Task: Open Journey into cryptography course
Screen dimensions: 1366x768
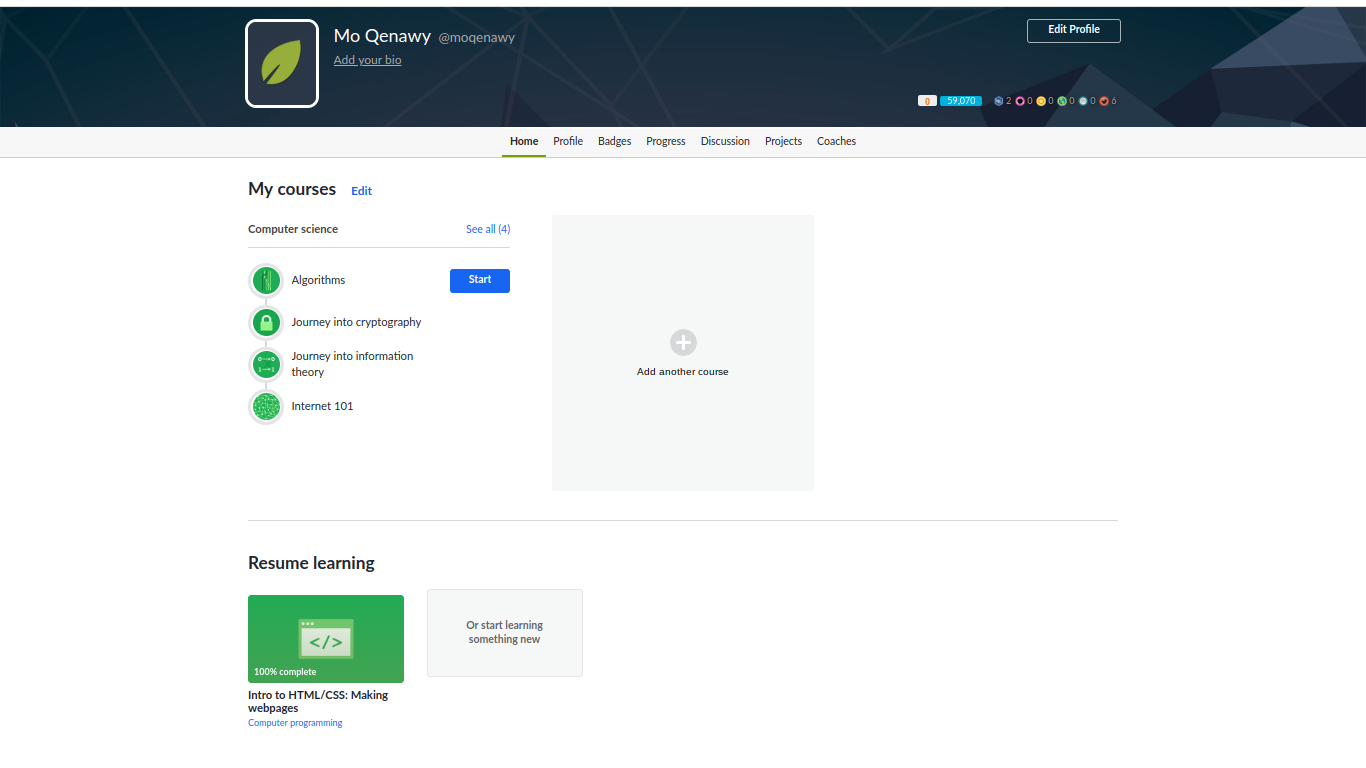Action: coord(356,323)
